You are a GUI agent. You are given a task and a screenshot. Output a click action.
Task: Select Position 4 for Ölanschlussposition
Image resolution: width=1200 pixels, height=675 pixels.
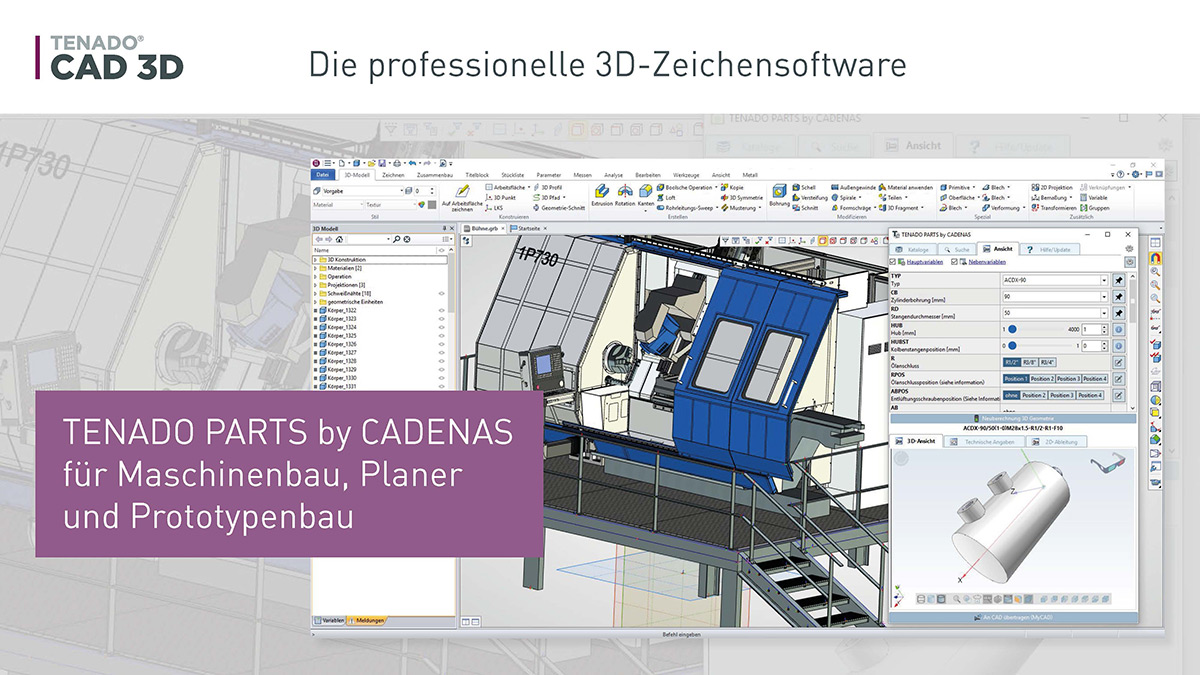(x=1095, y=379)
